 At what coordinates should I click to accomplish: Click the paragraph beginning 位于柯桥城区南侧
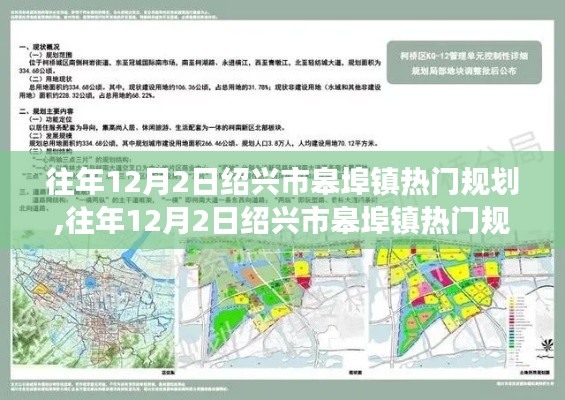pyautogui.click(x=200, y=66)
